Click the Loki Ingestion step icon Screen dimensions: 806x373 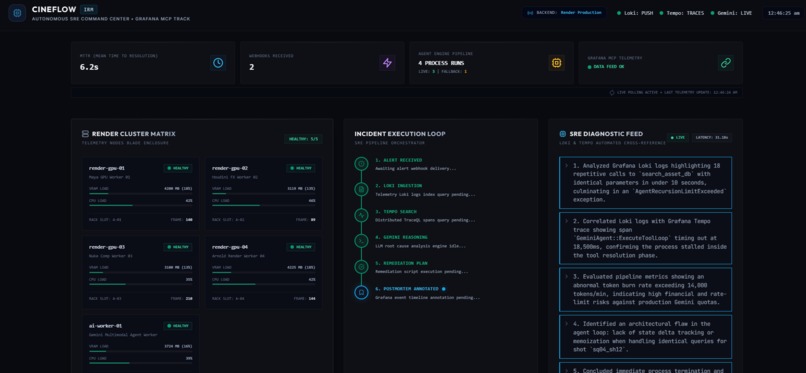pos(361,190)
